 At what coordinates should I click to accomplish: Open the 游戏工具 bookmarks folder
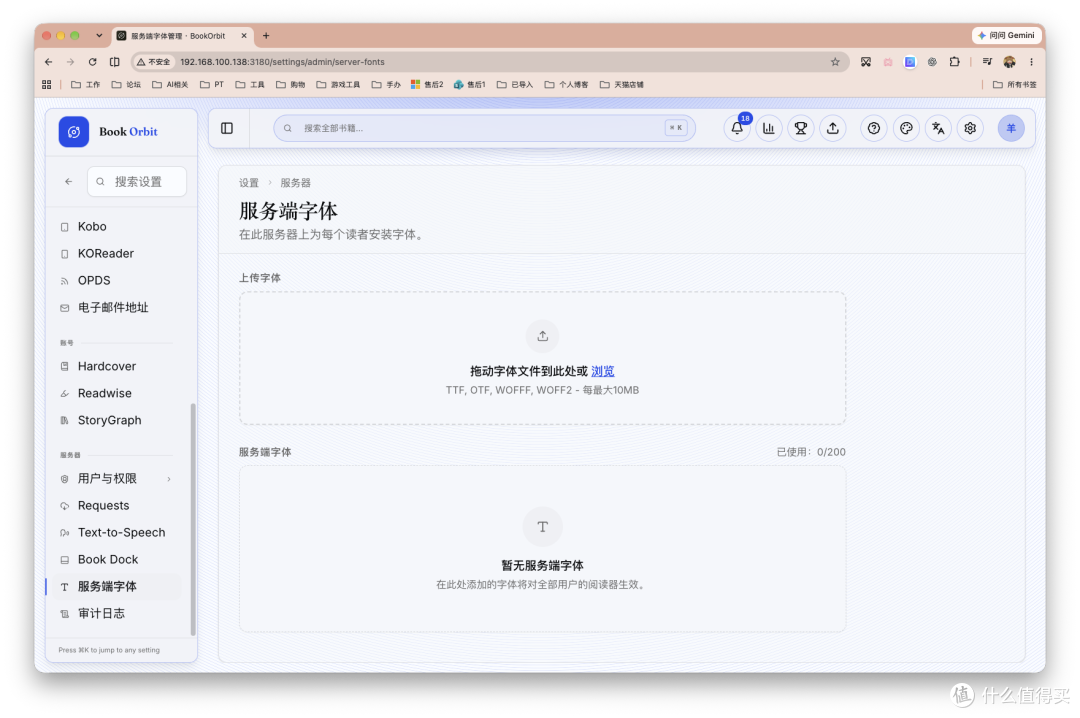pyautogui.click(x=338, y=85)
